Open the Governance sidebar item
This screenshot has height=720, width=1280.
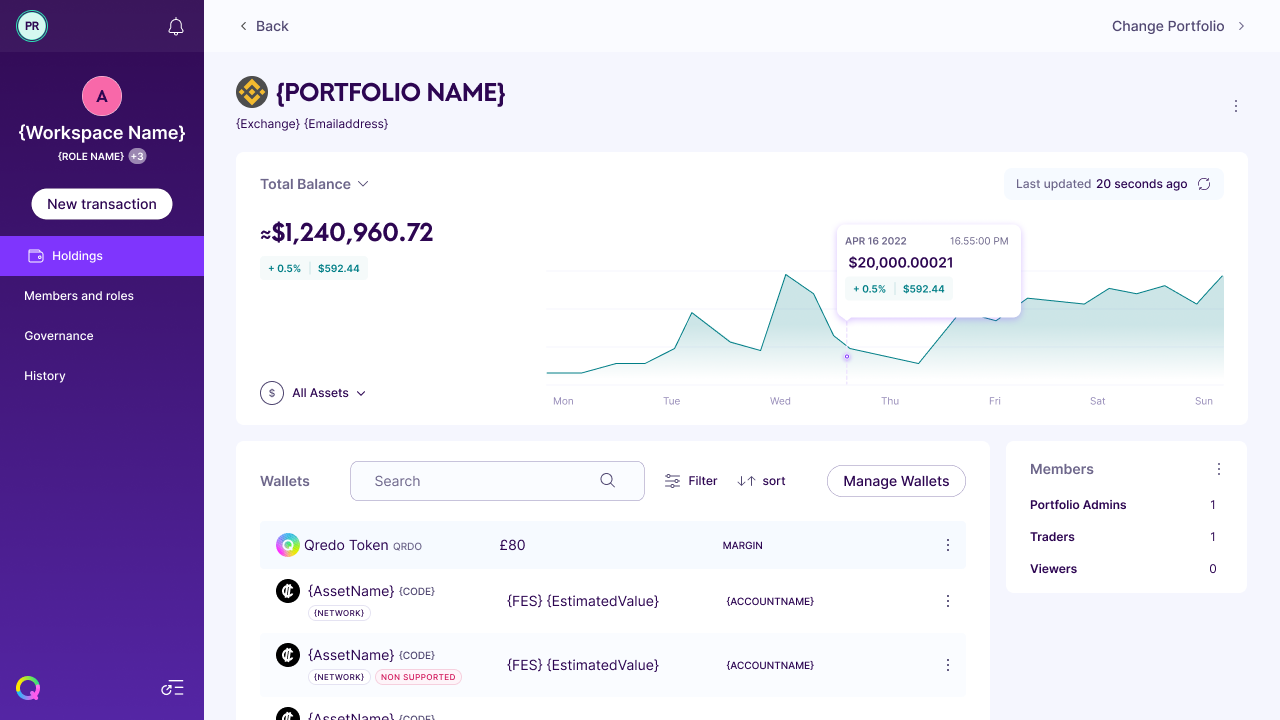point(59,336)
